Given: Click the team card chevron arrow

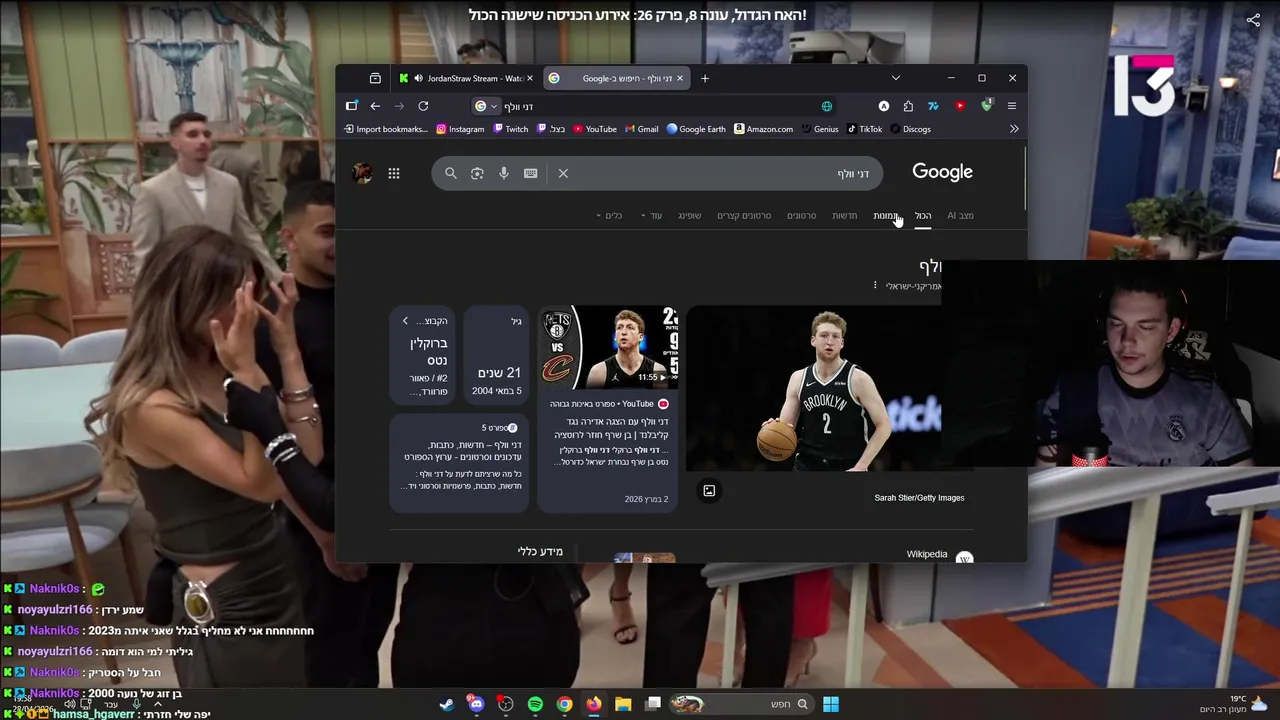Looking at the screenshot, I should click(x=405, y=321).
